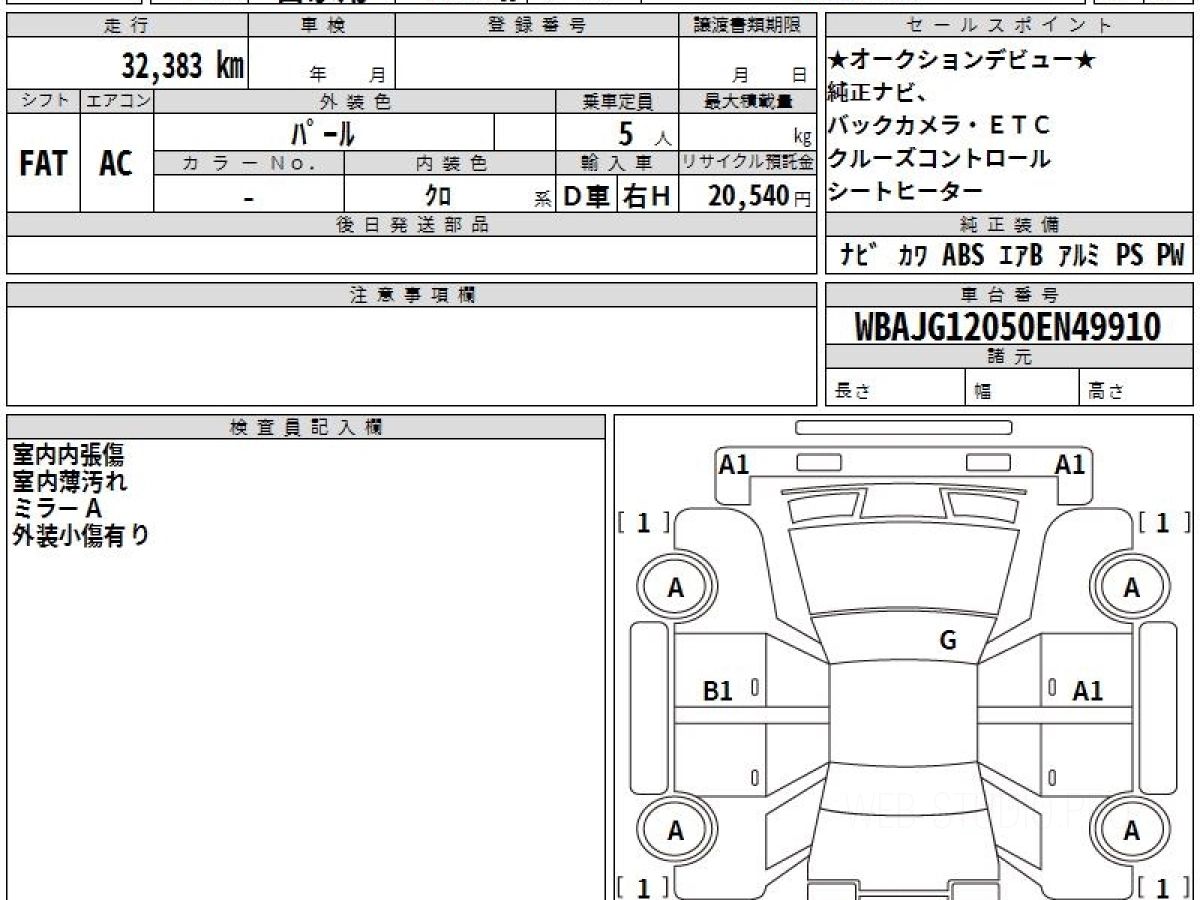Click the recycle deposit 20,540円
Image resolution: width=1200 pixels, height=900 pixels.
tap(760, 196)
